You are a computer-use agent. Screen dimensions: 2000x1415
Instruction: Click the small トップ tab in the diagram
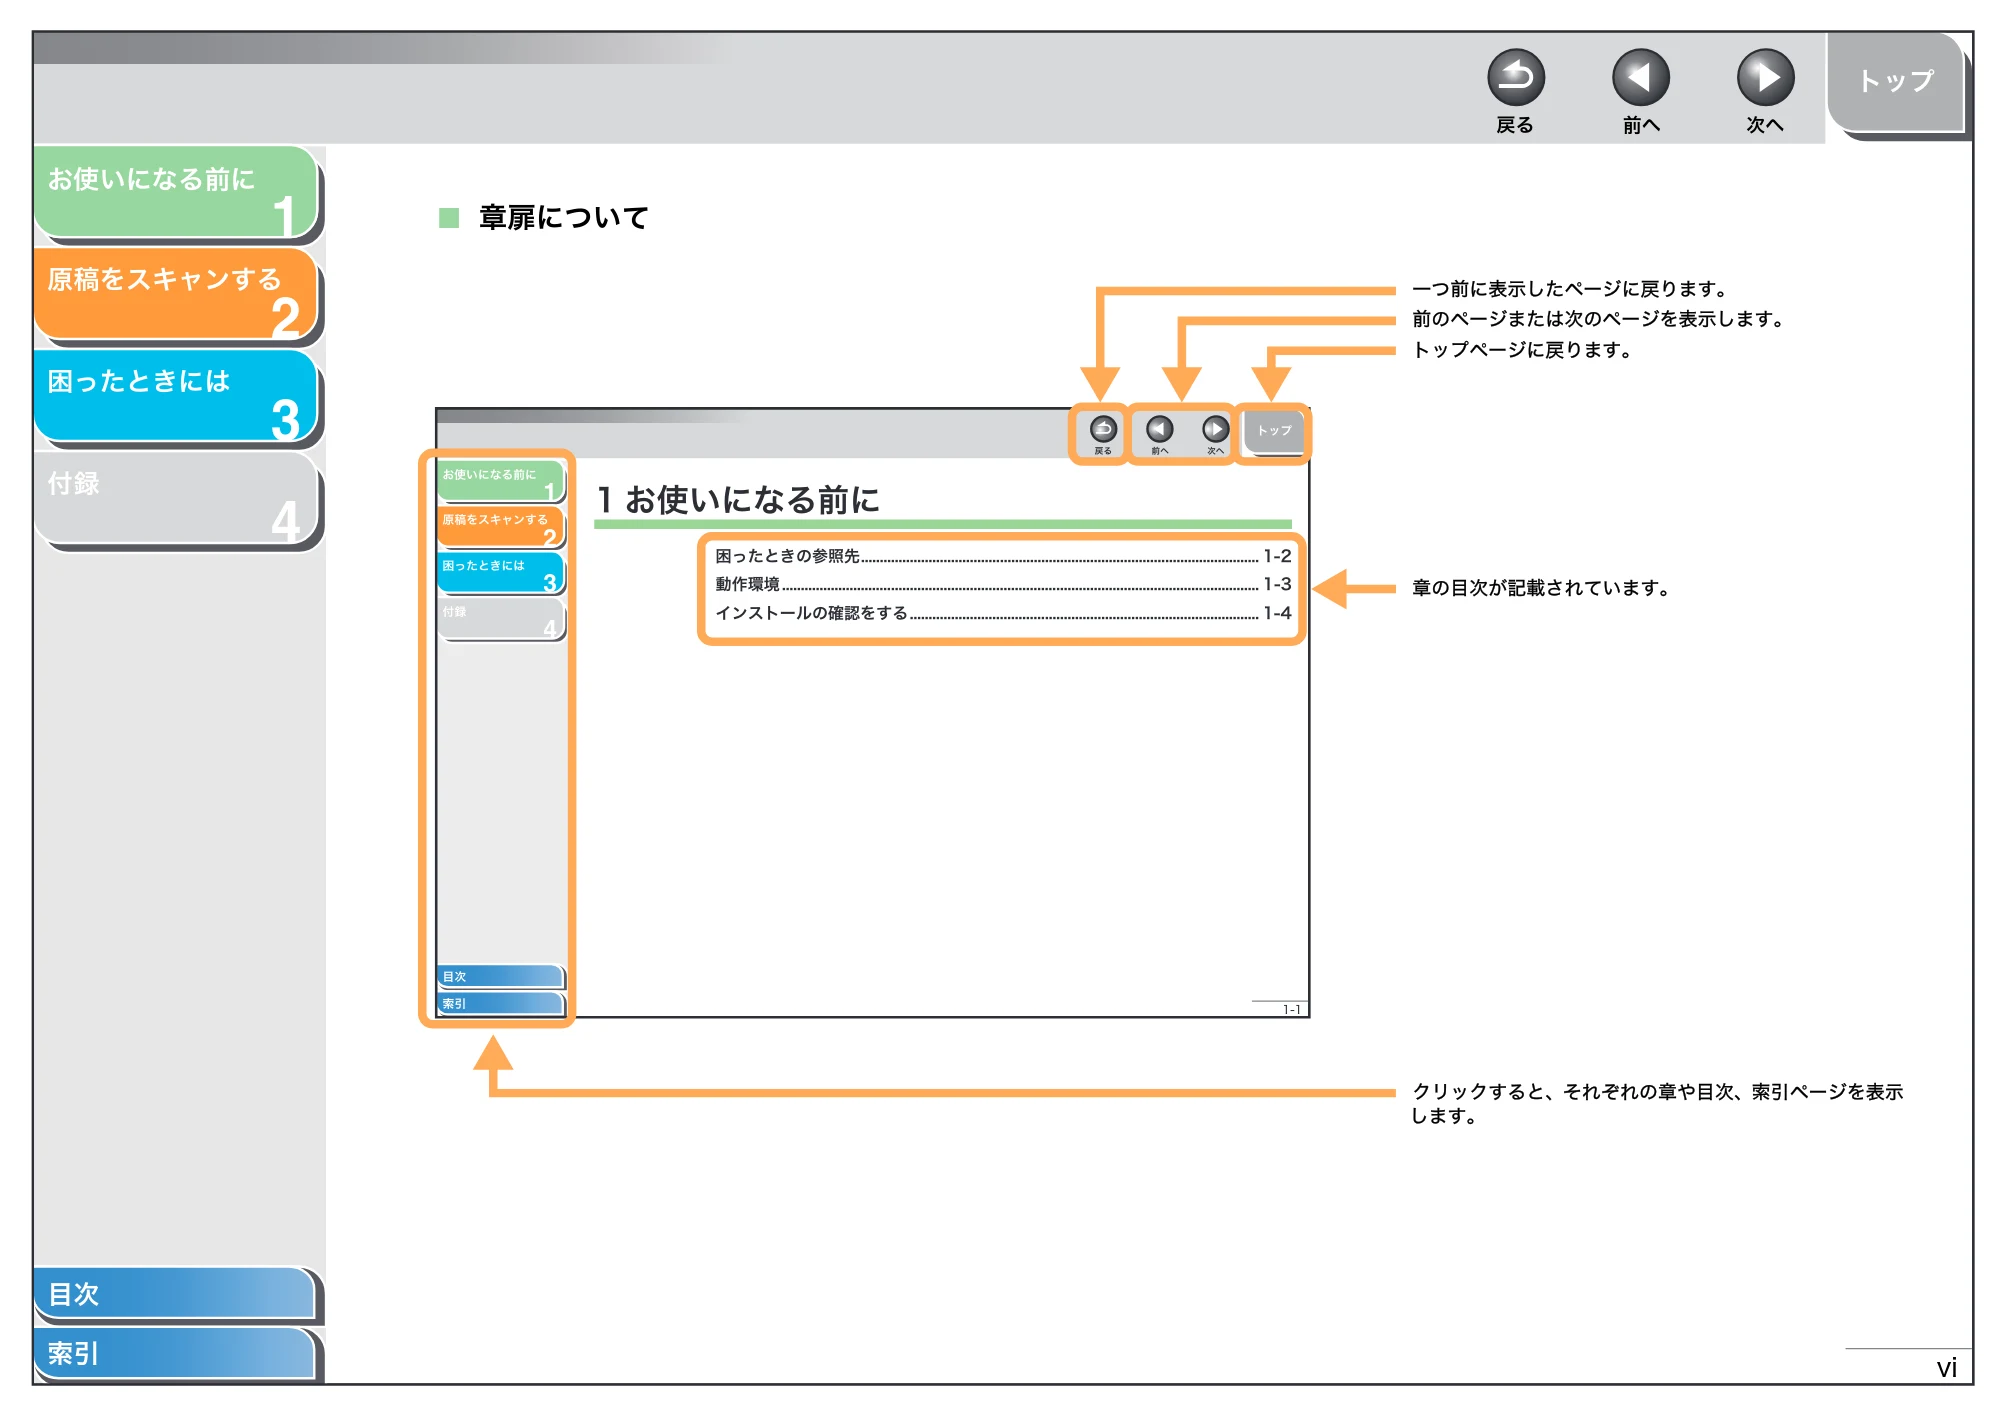tap(1274, 431)
